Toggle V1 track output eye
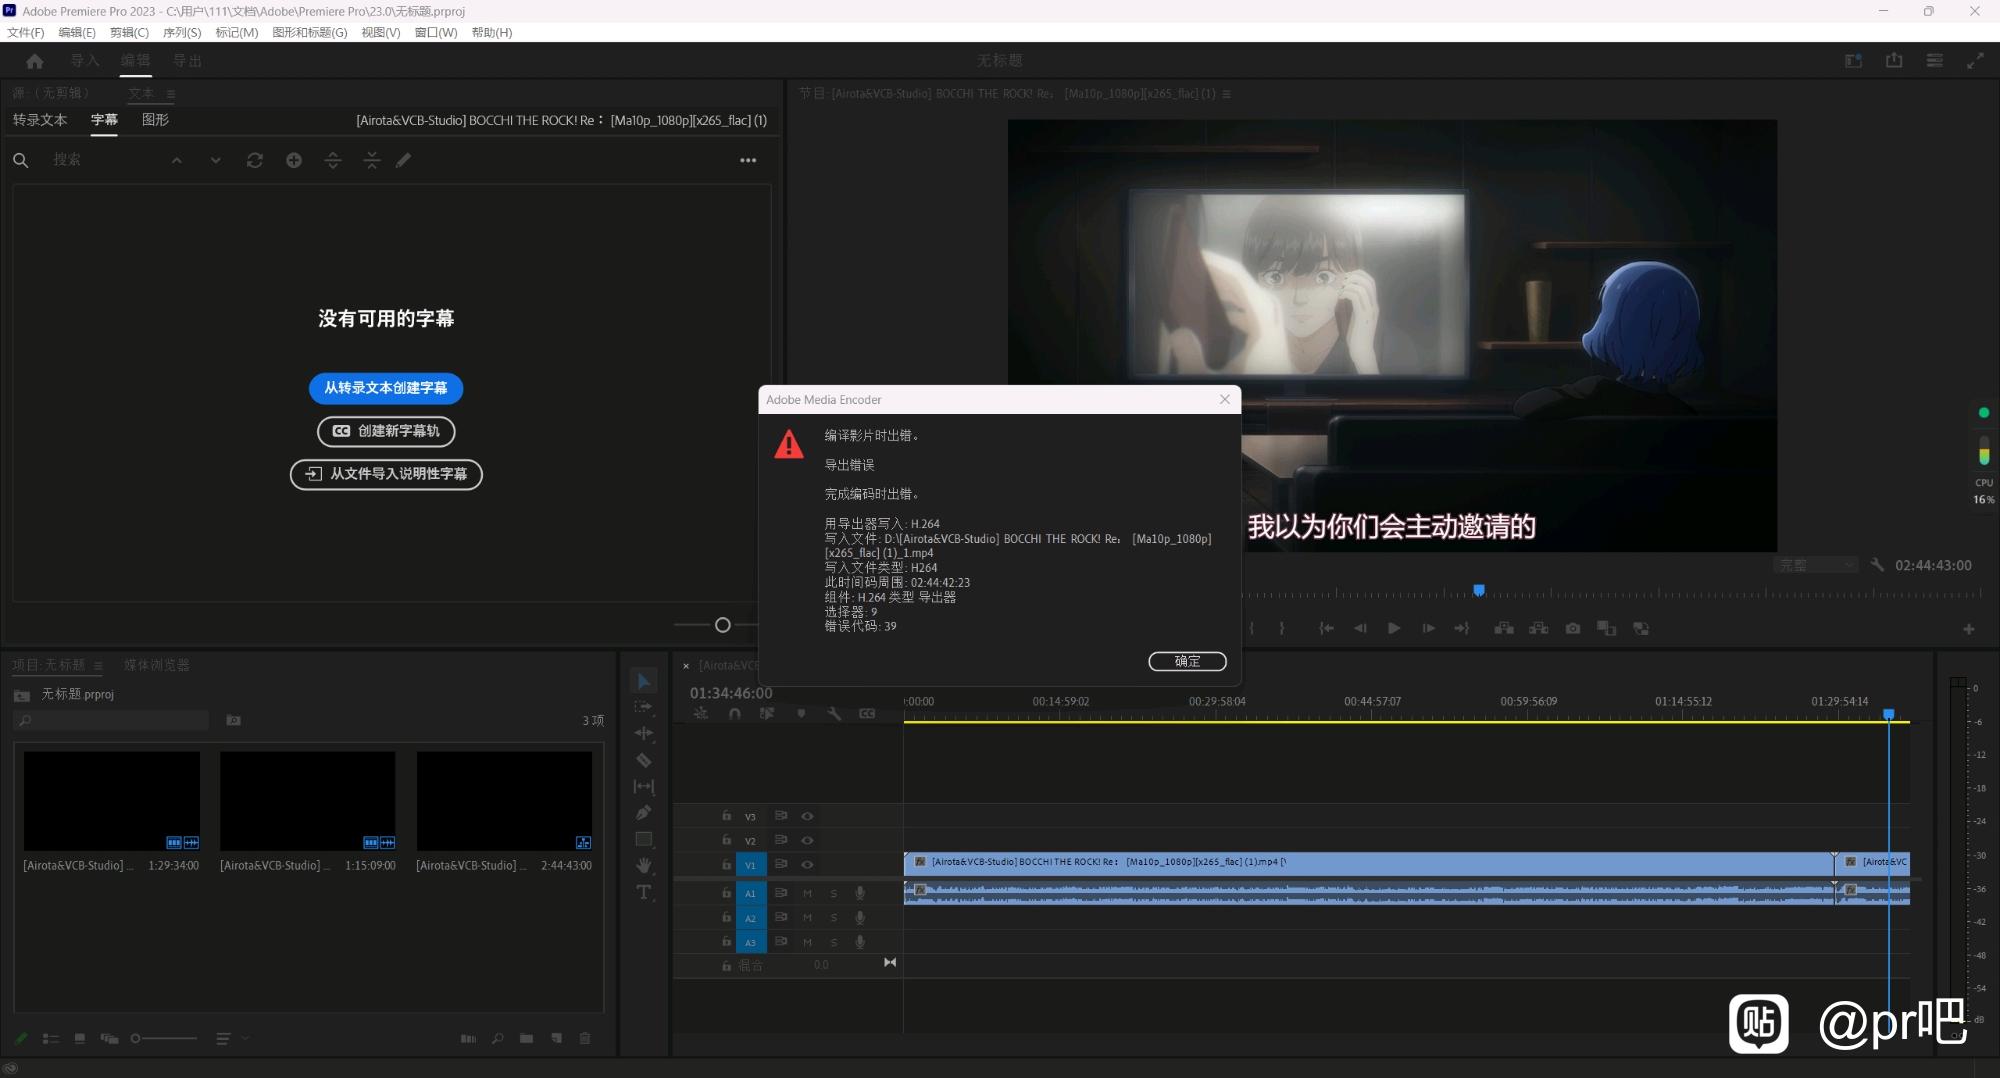The width and height of the screenshot is (2000, 1078). click(x=807, y=864)
